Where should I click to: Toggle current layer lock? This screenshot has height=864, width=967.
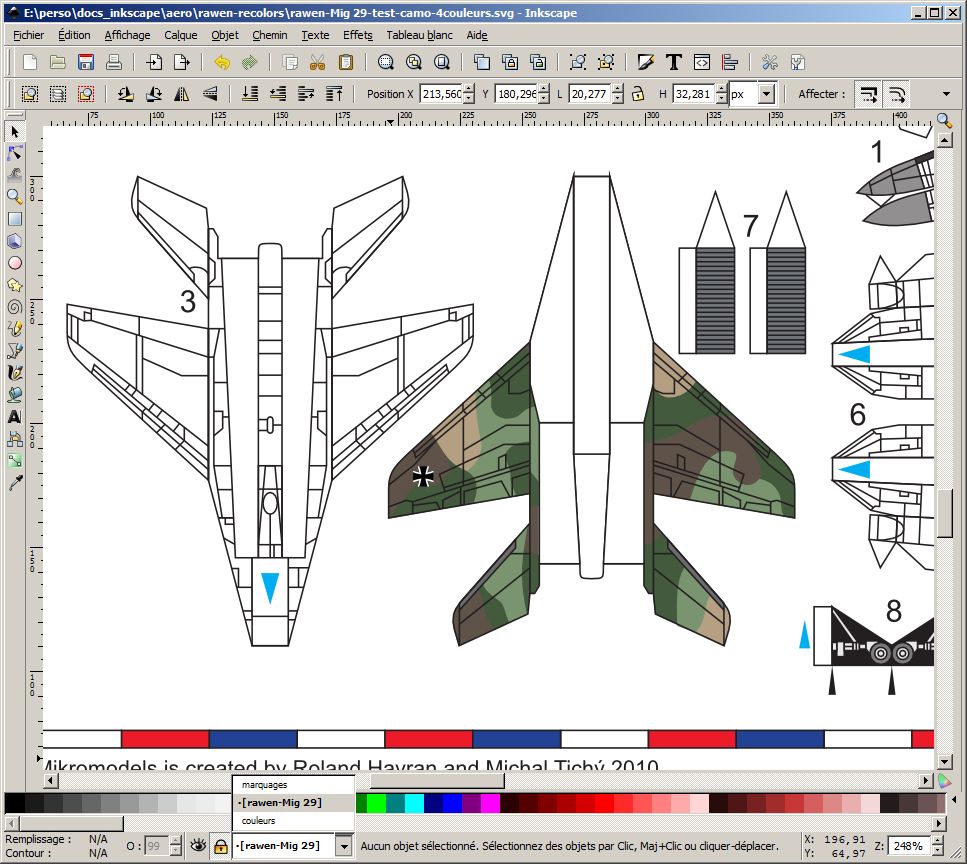(x=220, y=846)
